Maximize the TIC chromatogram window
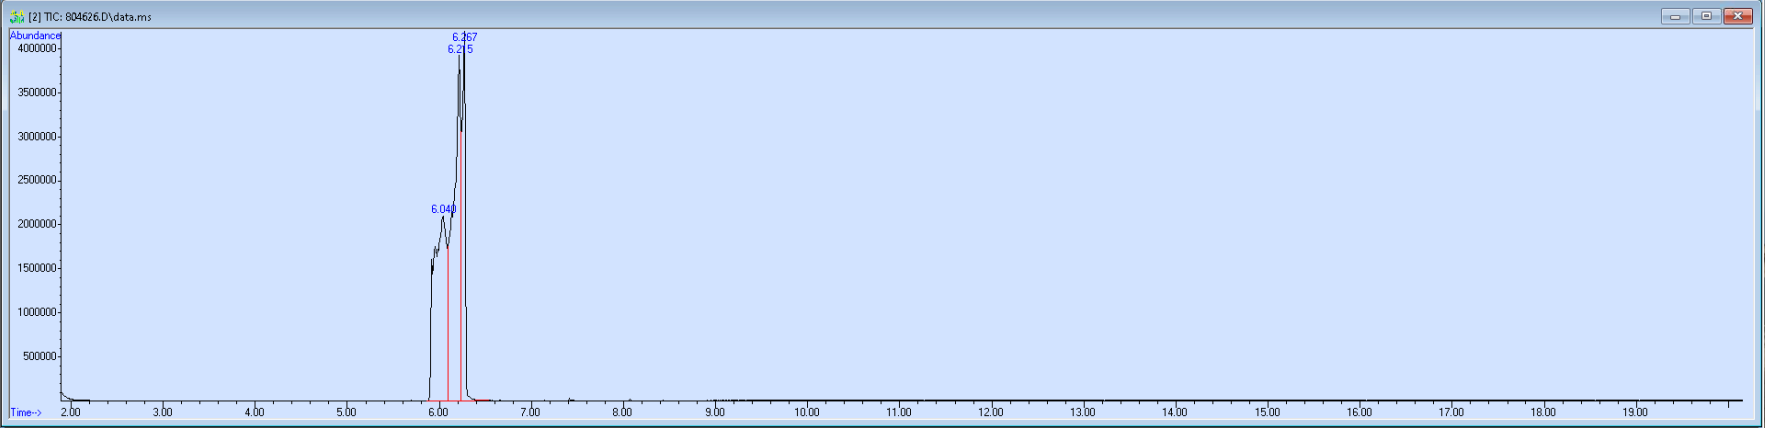The image size is (1765, 428). click(1706, 16)
